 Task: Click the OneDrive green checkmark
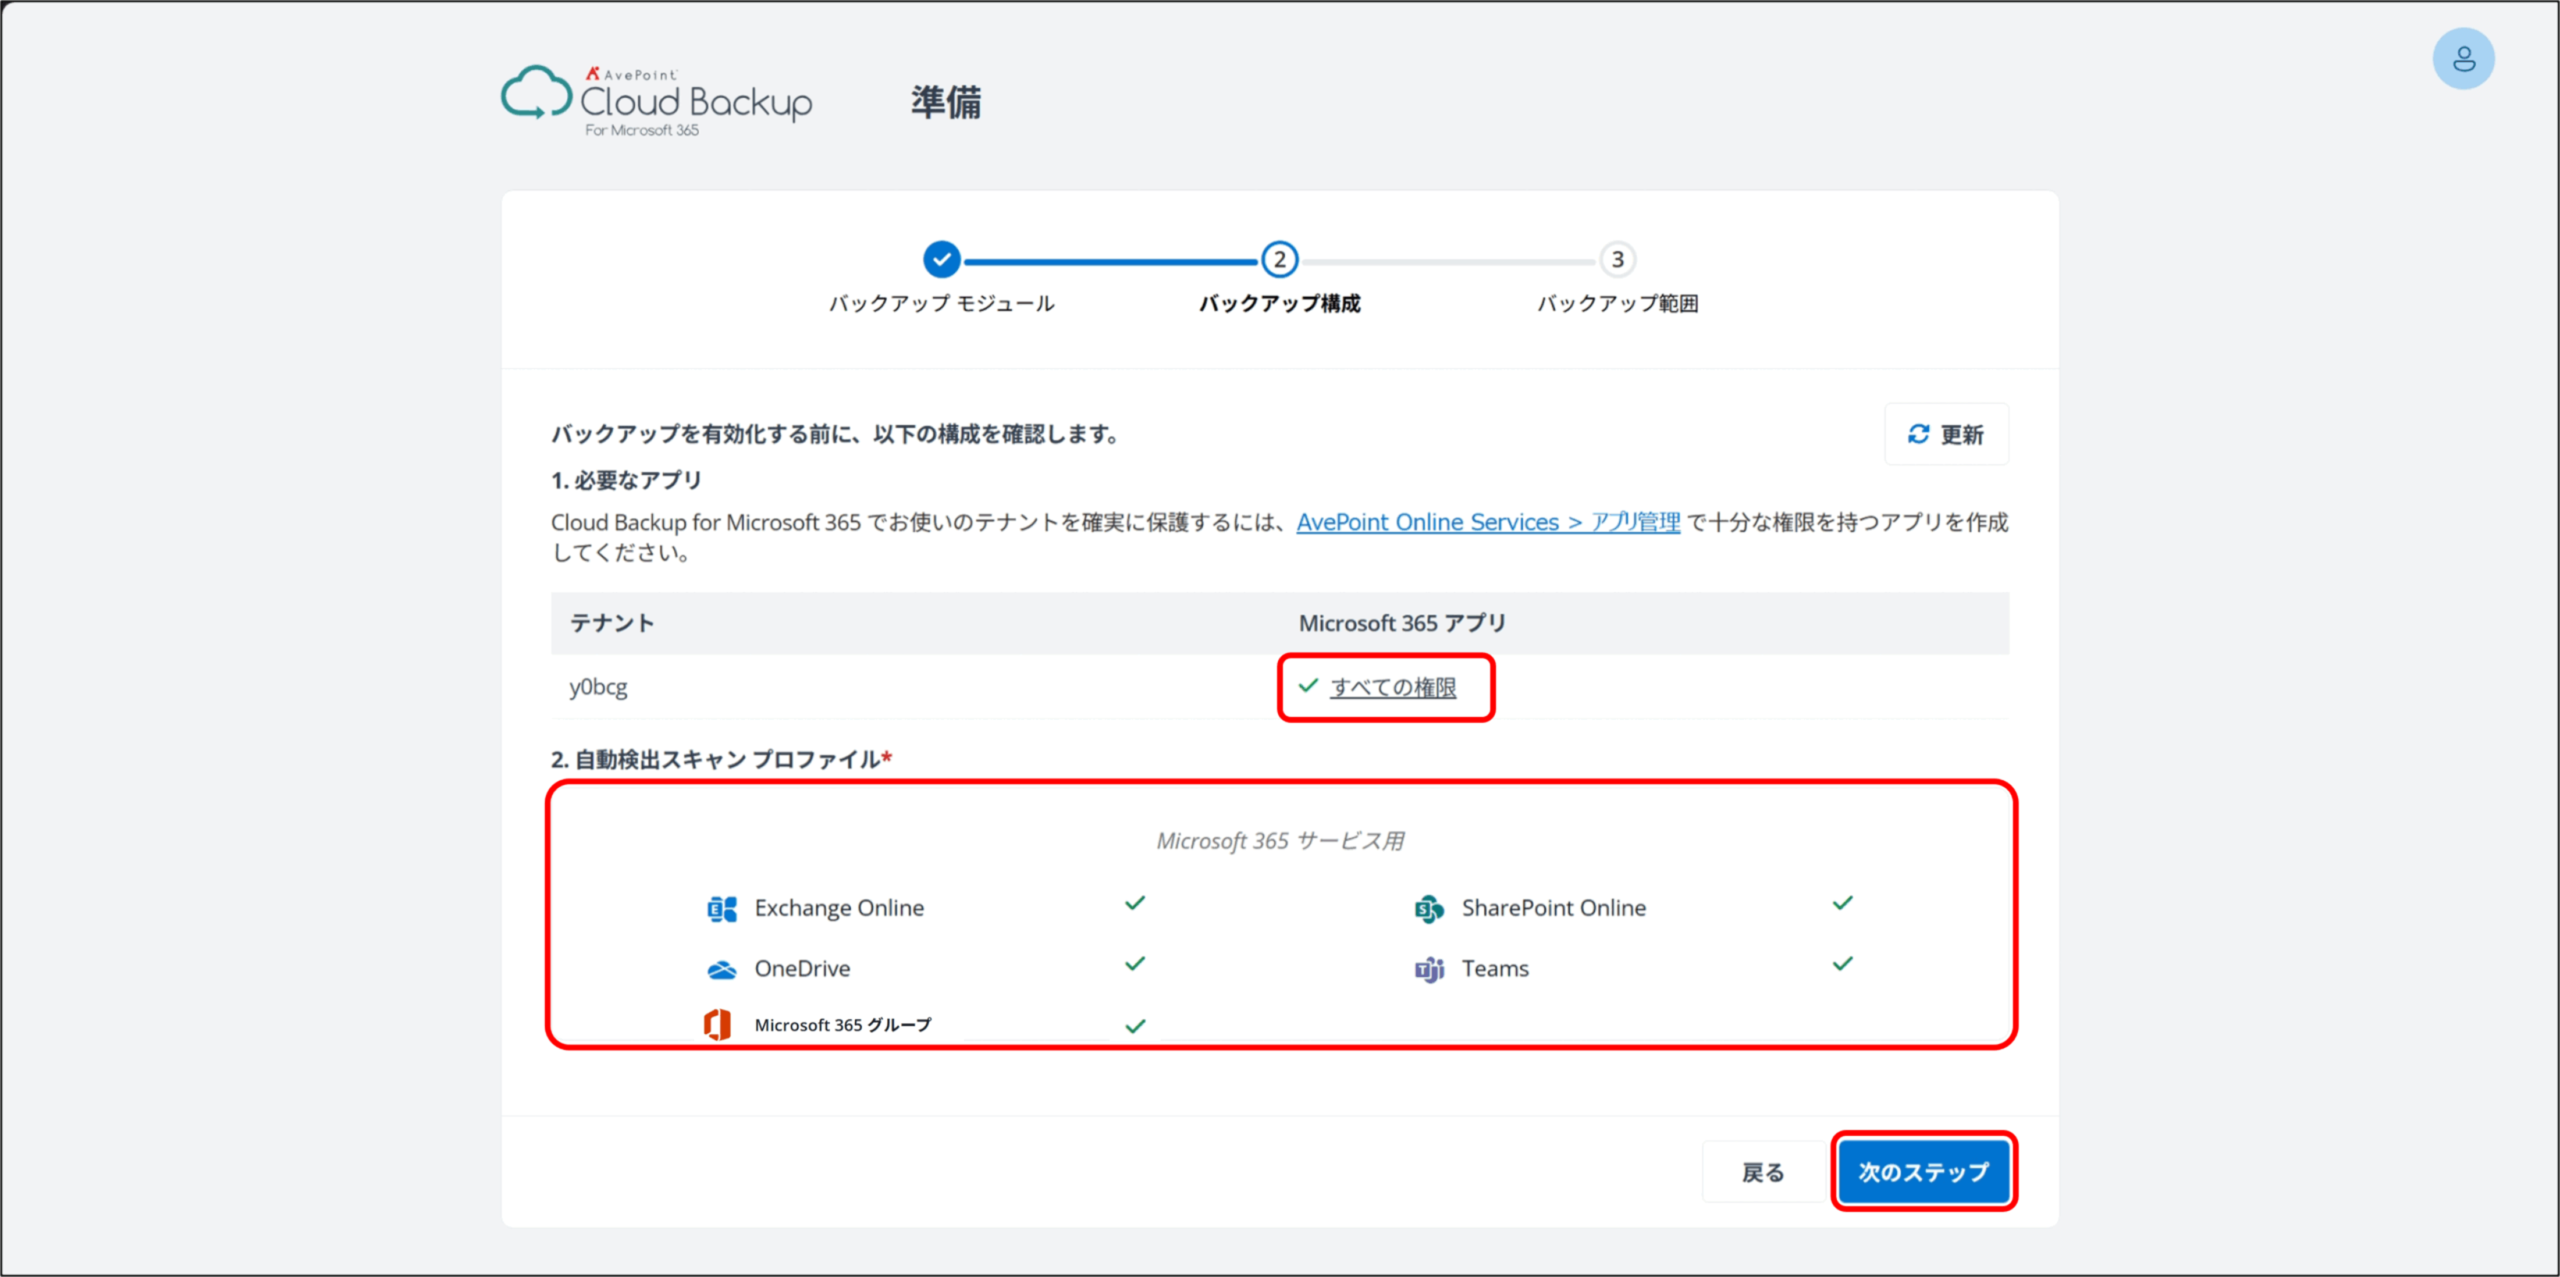1135,964
